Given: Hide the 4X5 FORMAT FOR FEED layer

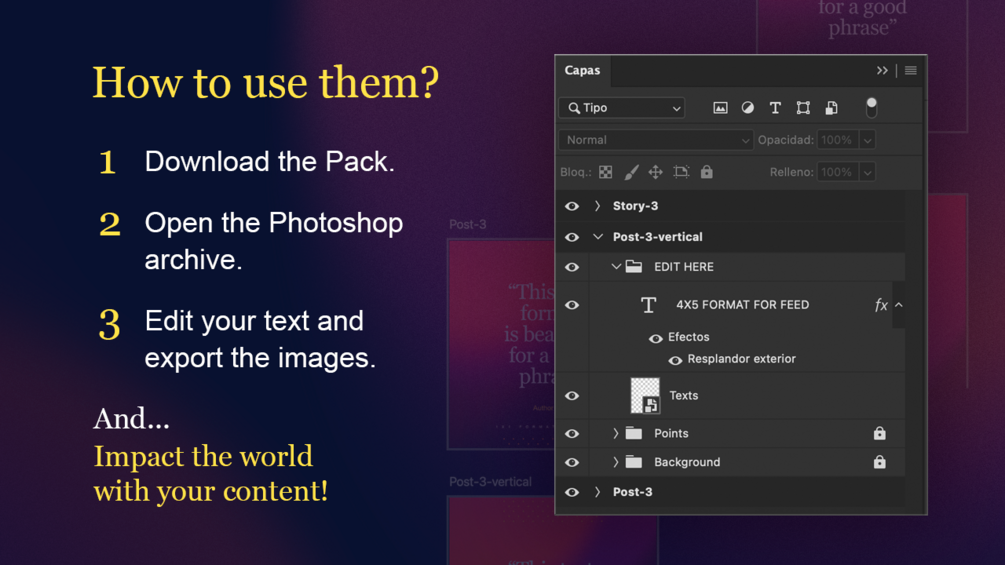Looking at the screenshot, I should (572, 305).
